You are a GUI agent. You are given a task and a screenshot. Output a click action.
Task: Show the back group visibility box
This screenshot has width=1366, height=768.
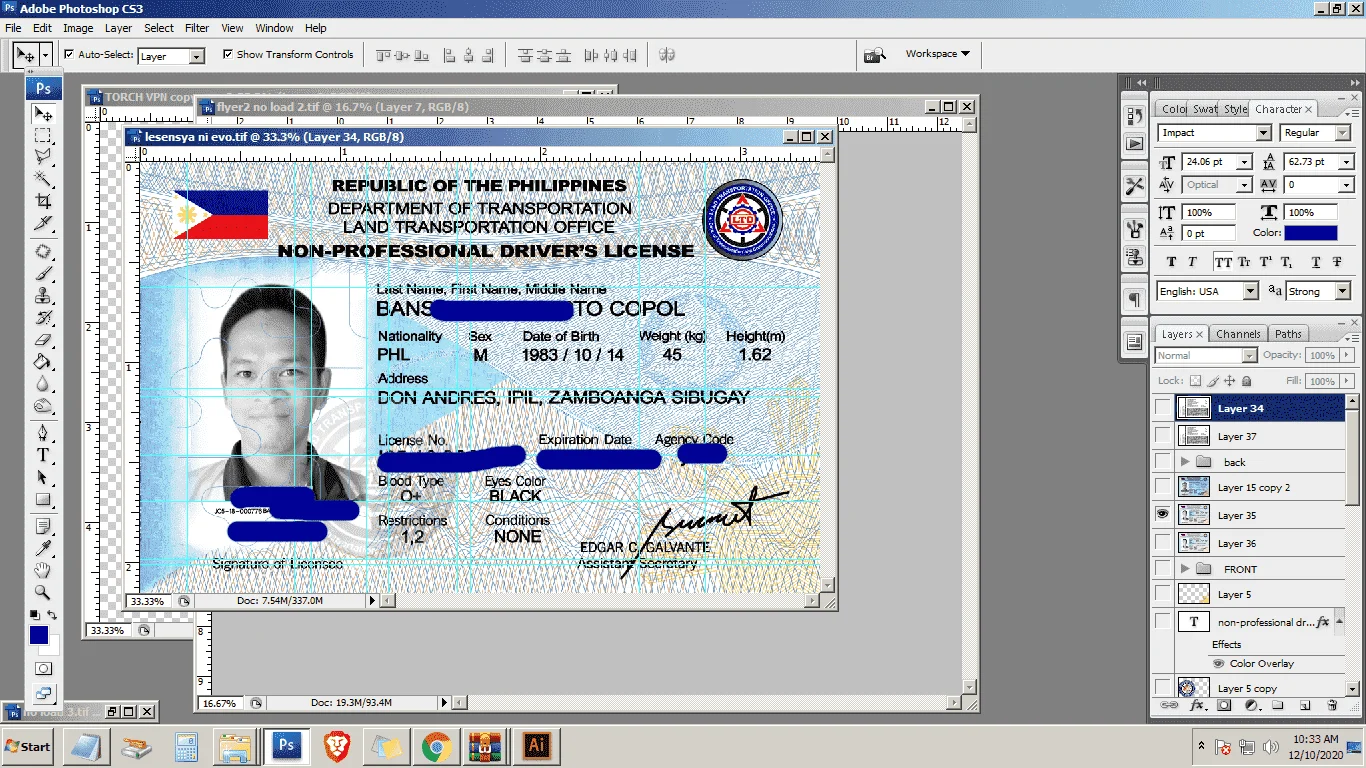click(x=1162, y=461)
